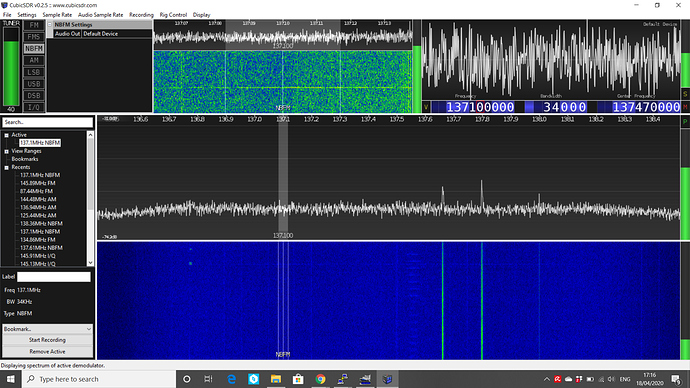This screenshot has width=690, height=388.
Task: Click the CubicSDR taskbar icon
Action: [387, 379]
